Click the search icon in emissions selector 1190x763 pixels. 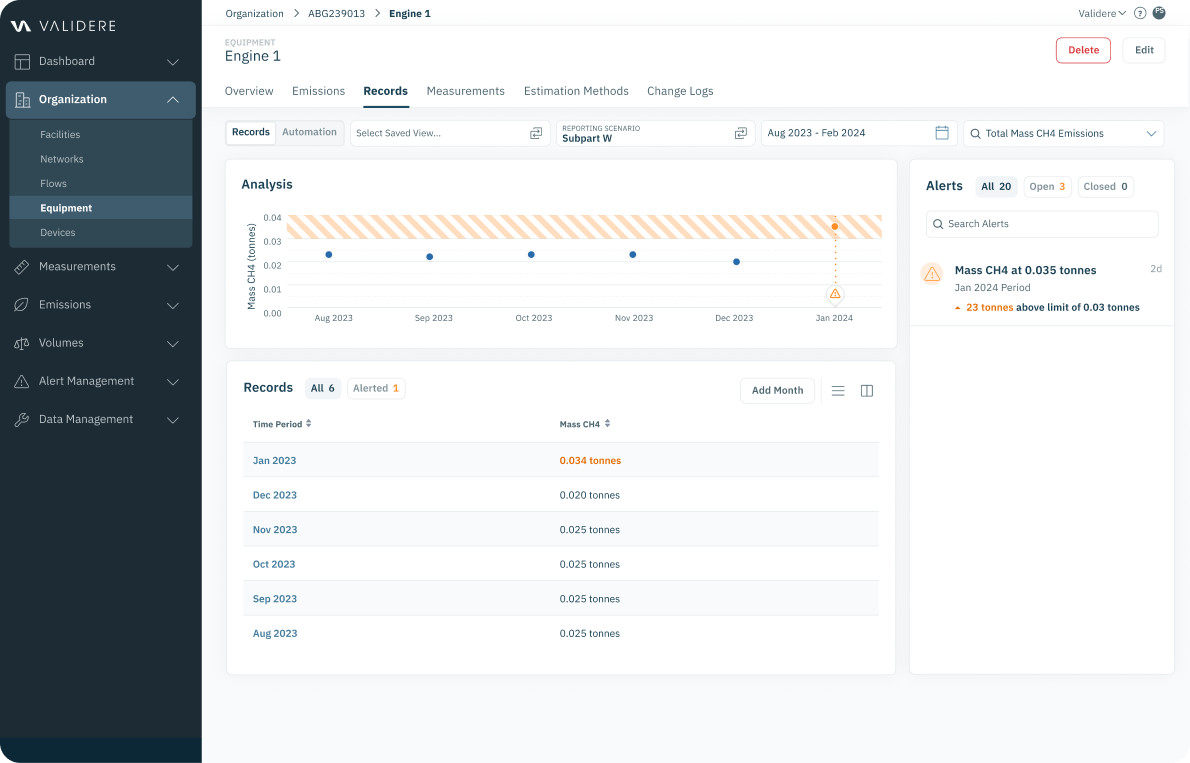click(975, 134)
